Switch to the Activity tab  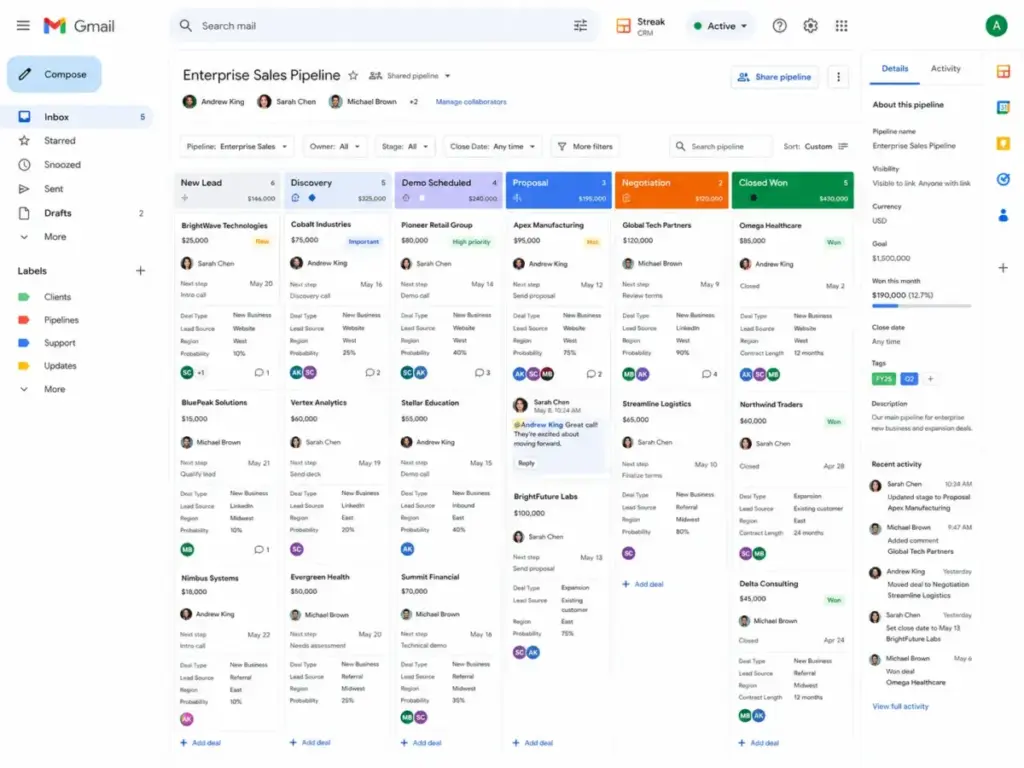pos(945,69)
